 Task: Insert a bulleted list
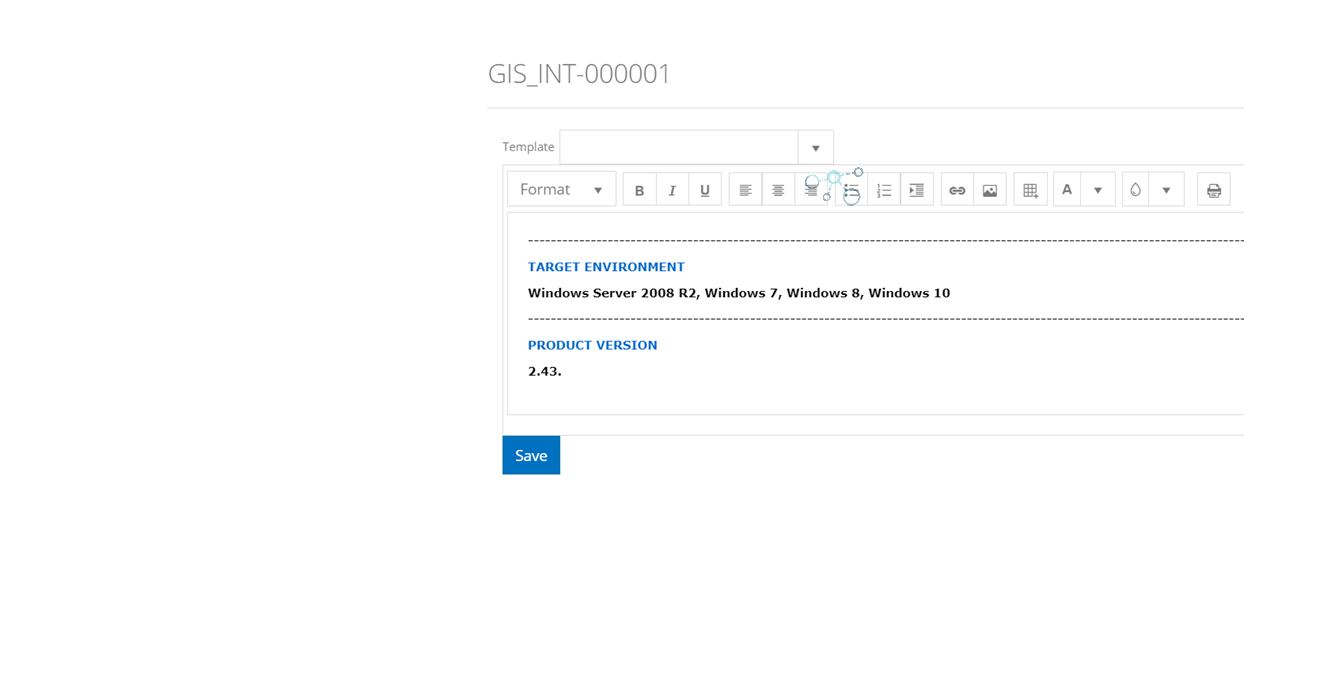click(x=851, y=190)
